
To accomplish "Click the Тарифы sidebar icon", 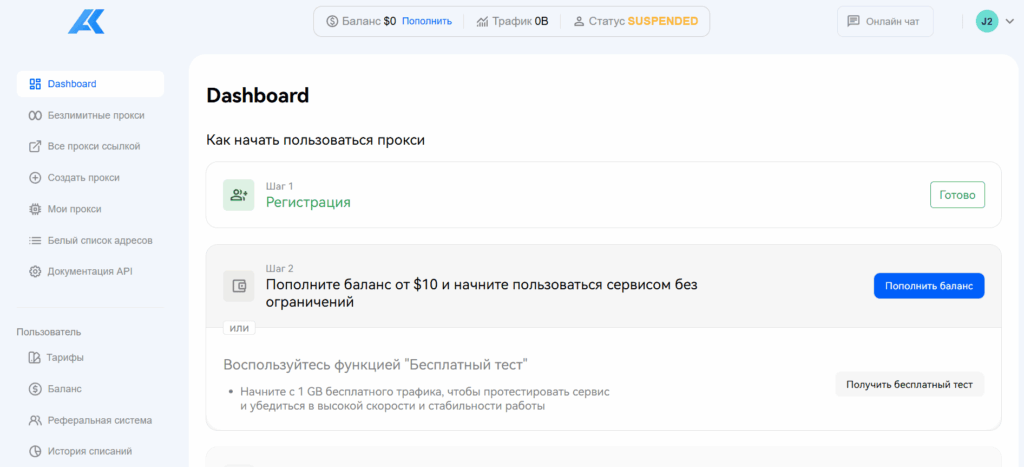I will (x=35, y=357).
